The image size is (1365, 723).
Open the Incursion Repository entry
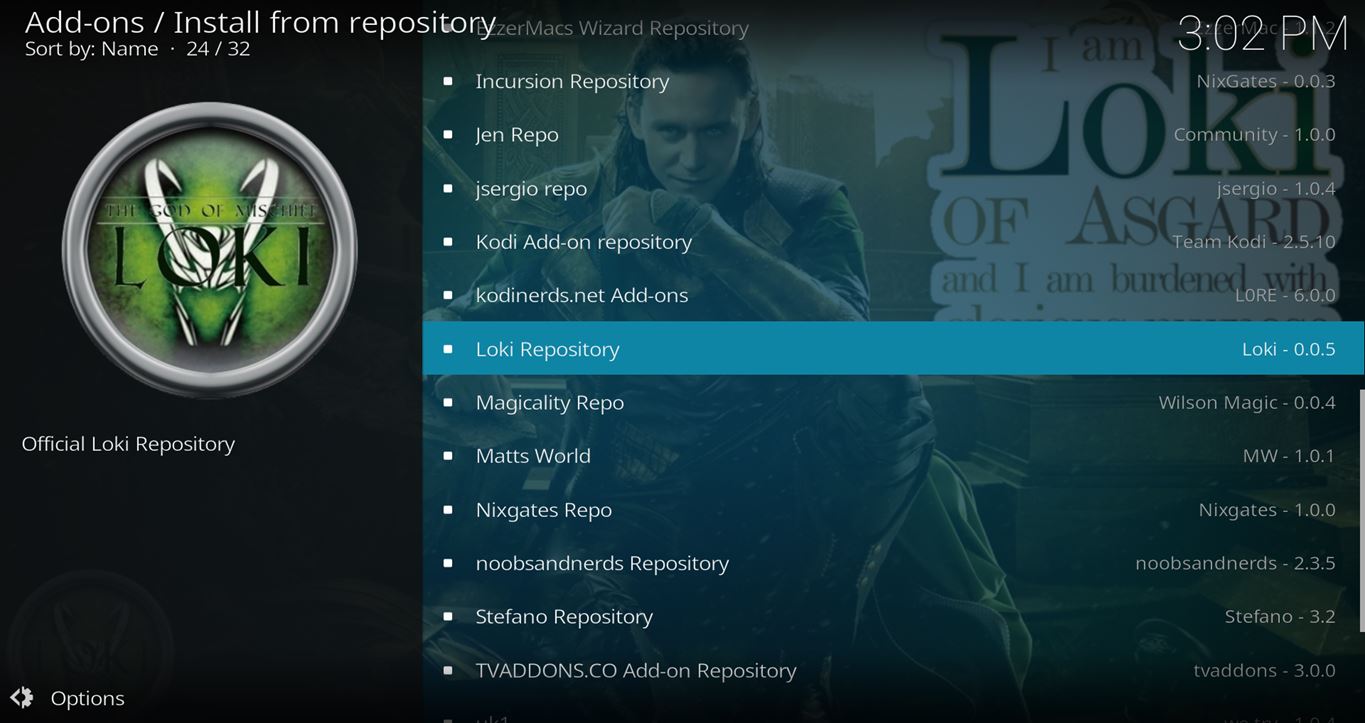click(572, 81)
